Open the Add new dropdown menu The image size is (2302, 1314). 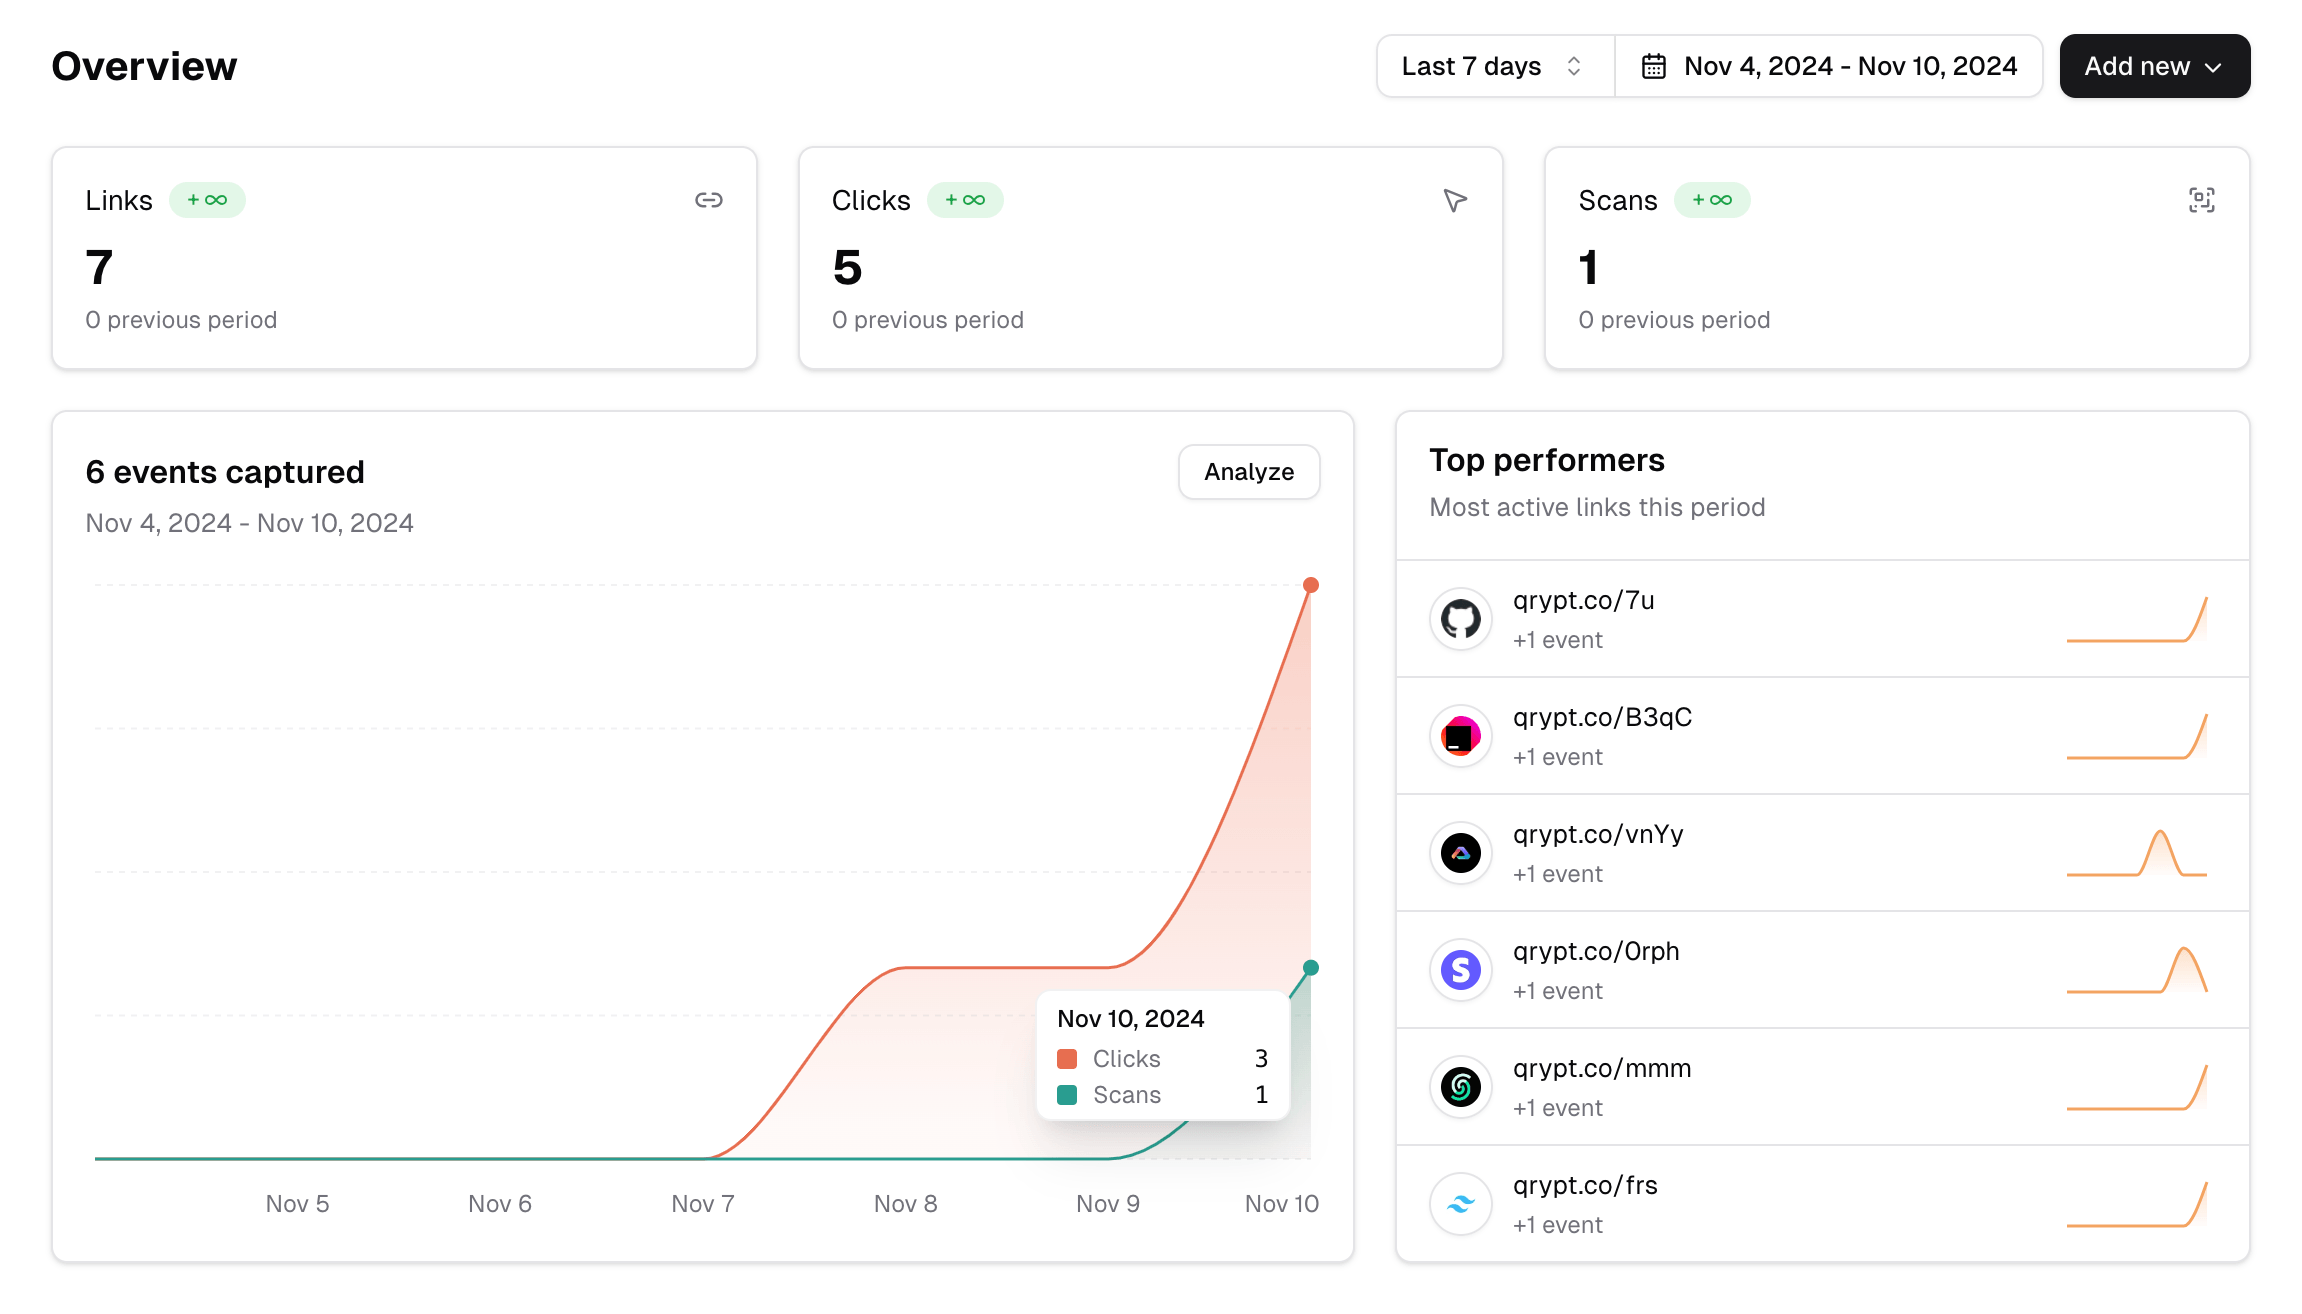tap(2155, 66)
